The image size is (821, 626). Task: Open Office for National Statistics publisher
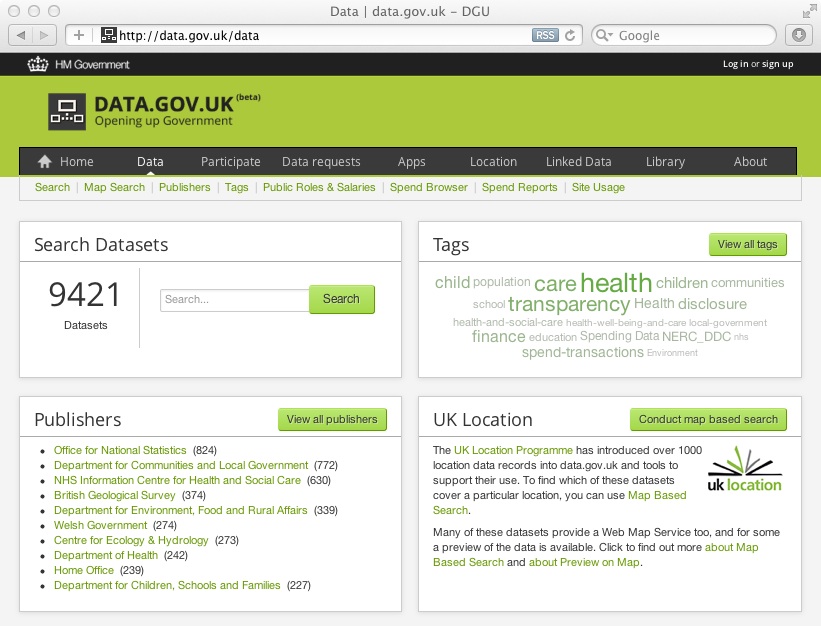(x=120, y=450)
